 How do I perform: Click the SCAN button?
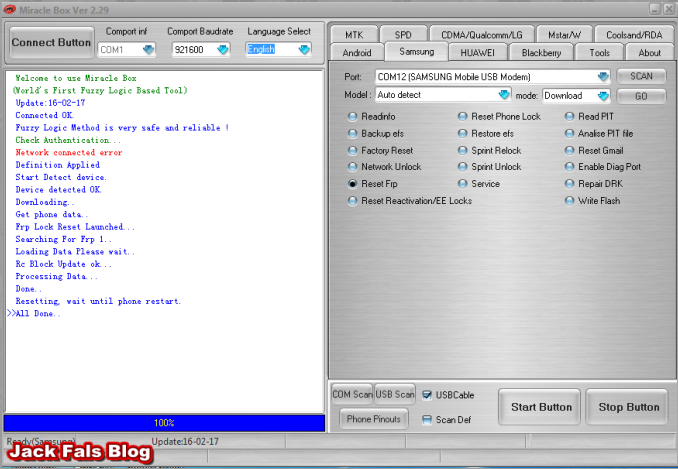point(641,76)
